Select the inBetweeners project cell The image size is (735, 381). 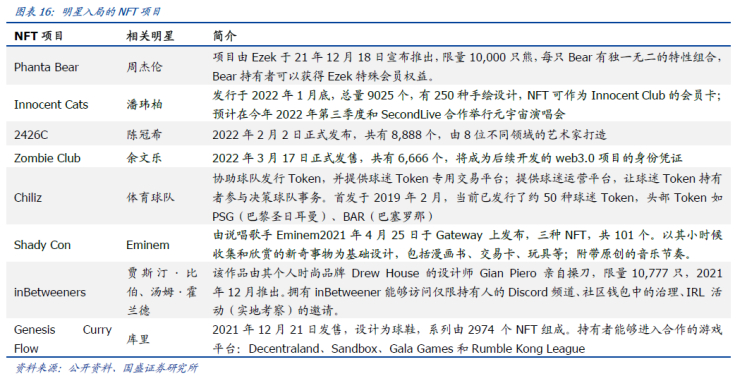click(50, 292)
